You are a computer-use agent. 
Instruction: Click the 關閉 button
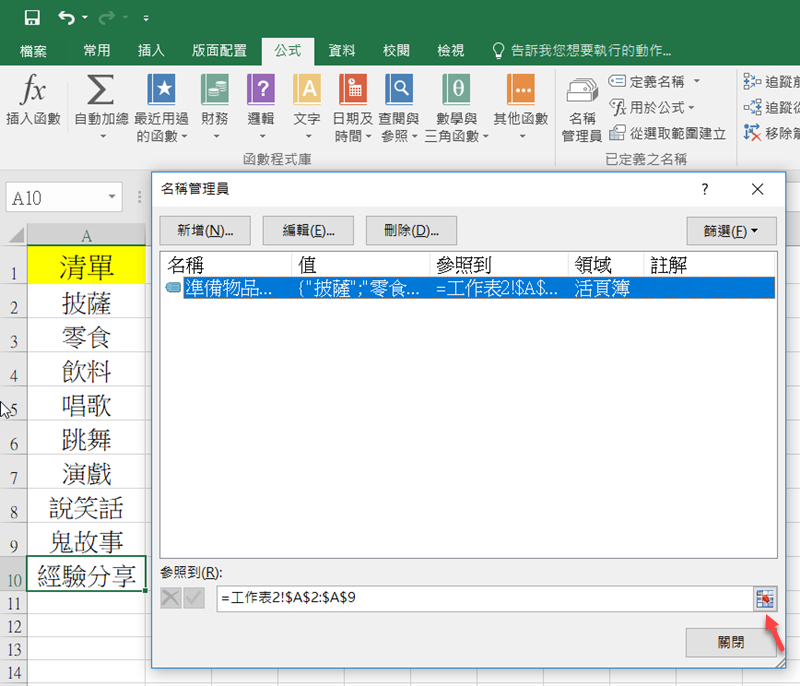(x=731, y=642)
